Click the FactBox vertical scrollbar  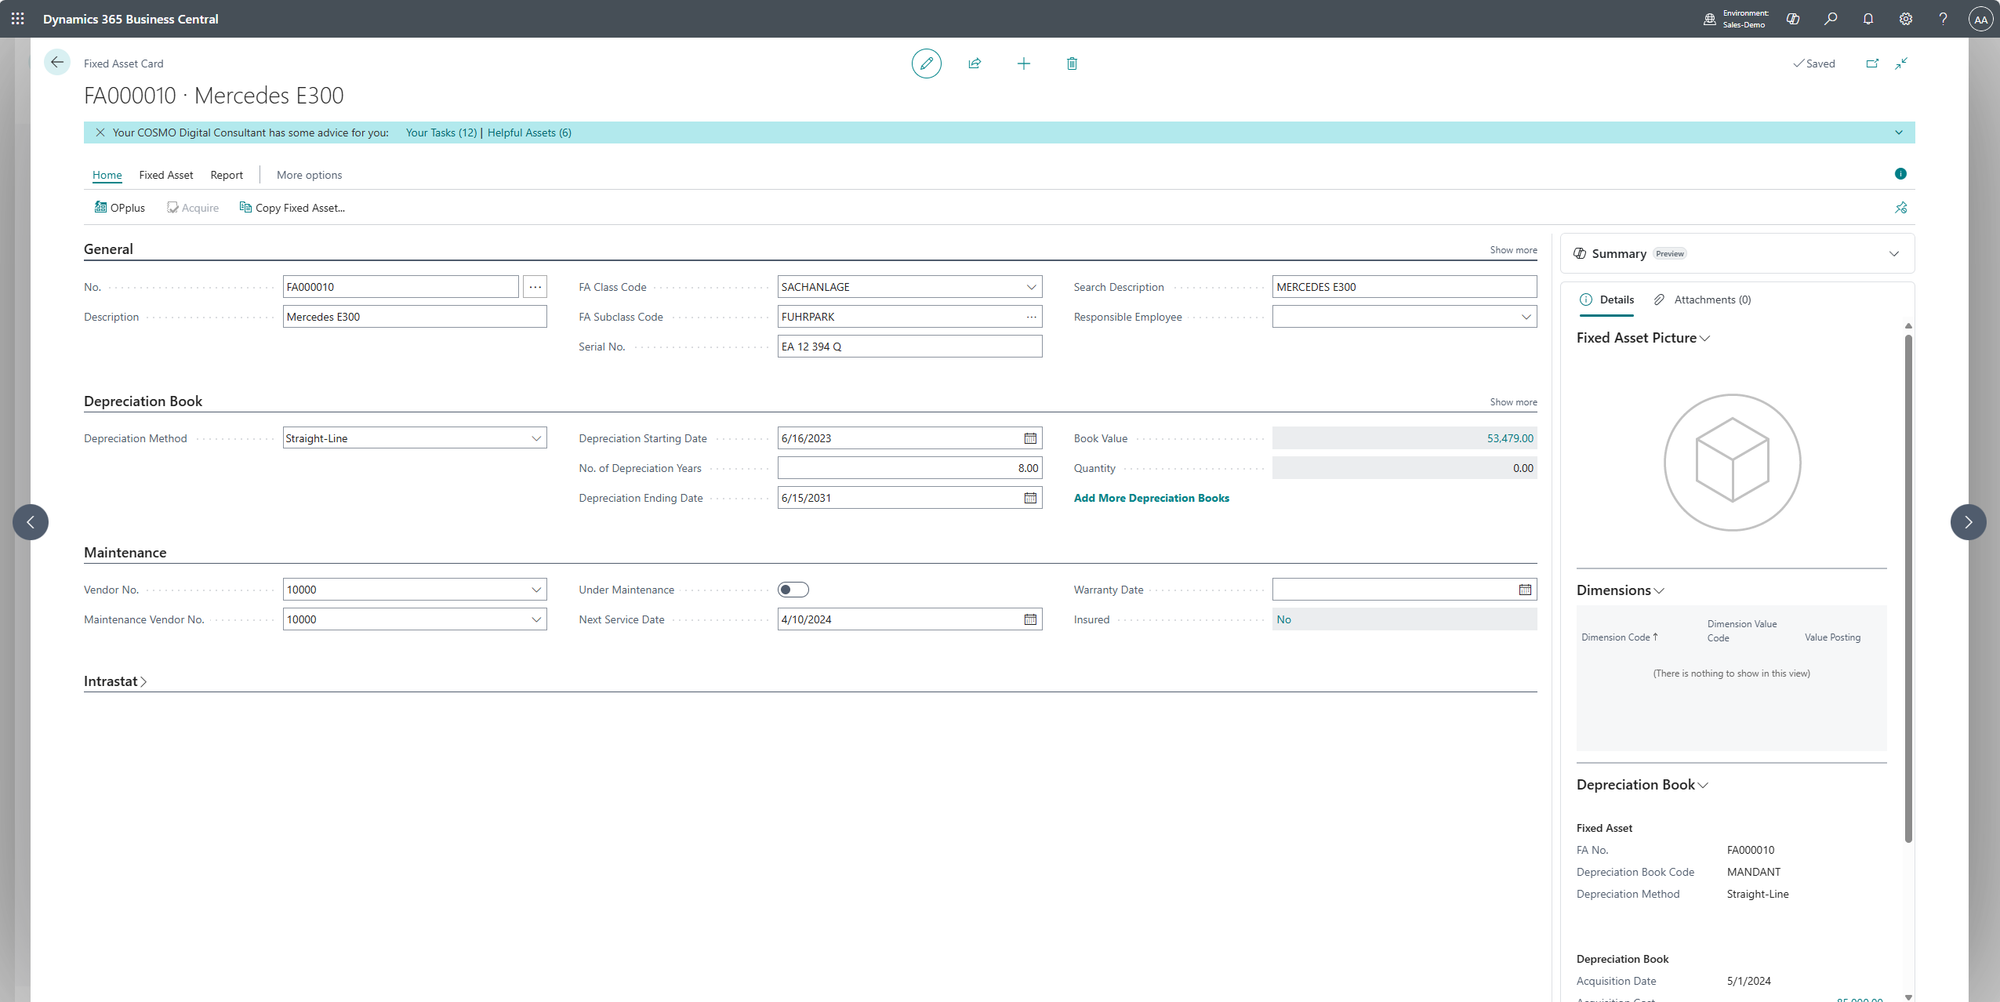1908,590
